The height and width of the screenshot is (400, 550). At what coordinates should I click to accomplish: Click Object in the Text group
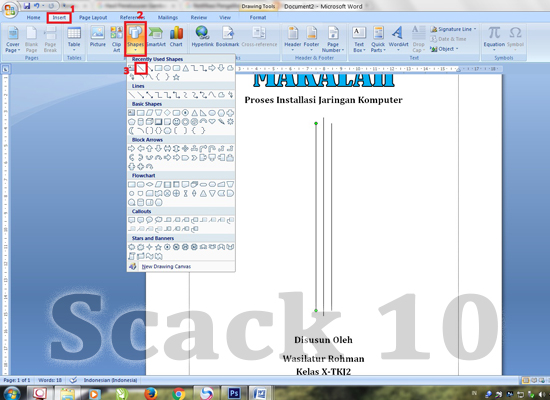click(444, 49)
